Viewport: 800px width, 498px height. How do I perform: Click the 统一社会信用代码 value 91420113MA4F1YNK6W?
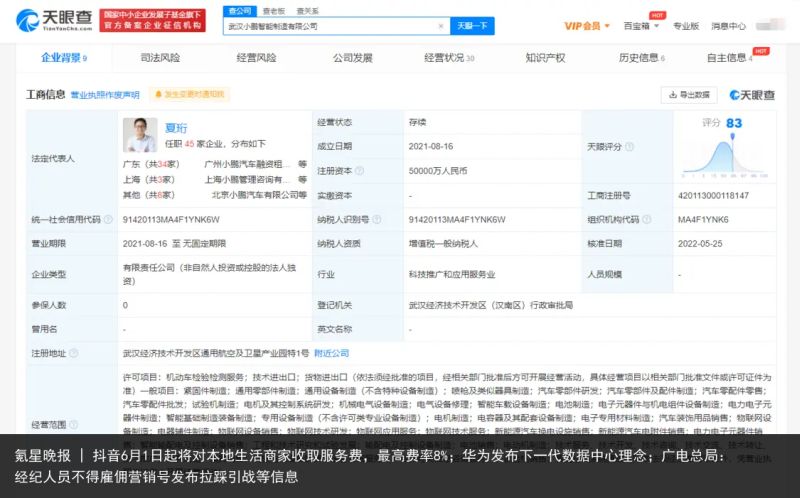pyautogui.click(x=171, y=219)
